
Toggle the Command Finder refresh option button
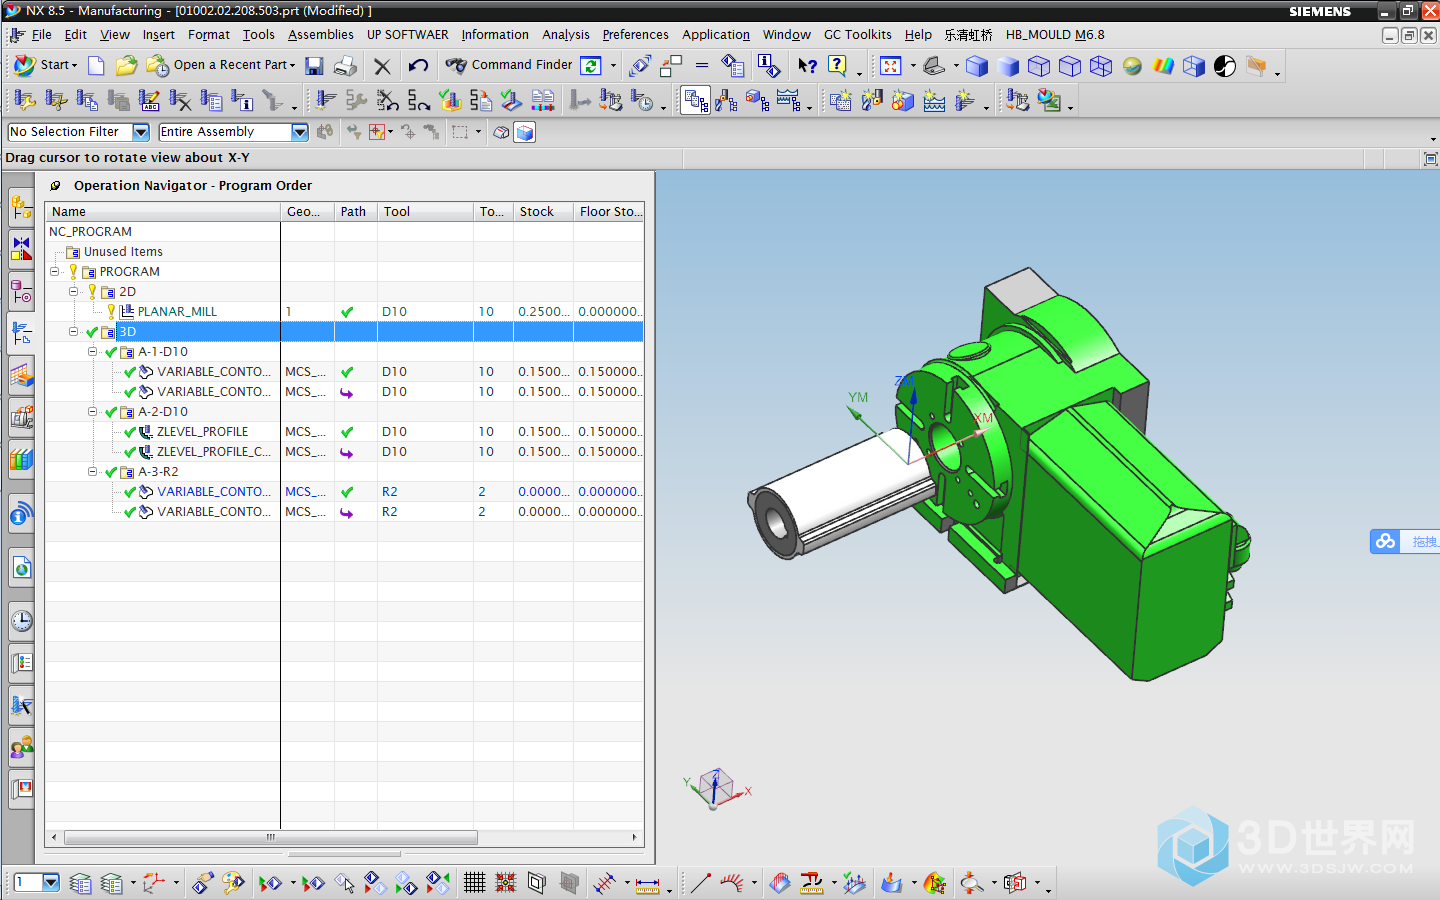pyautogui.click(x=591, y=66)
